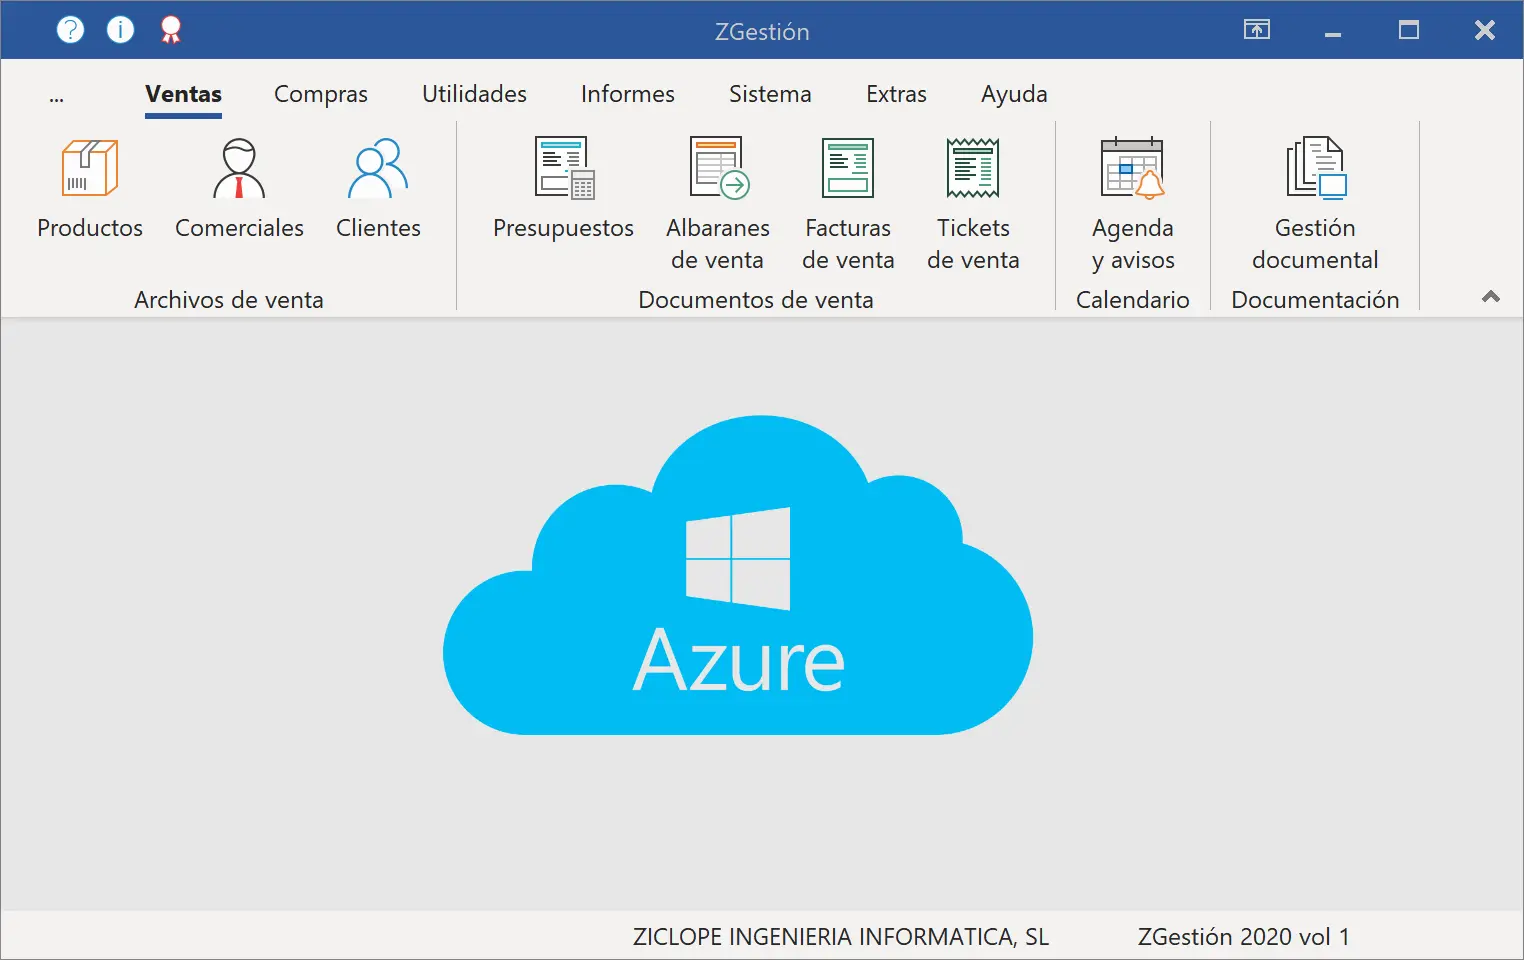Switch to the Compras tab
Screen dimensions: 1524x960
[321, 94]
